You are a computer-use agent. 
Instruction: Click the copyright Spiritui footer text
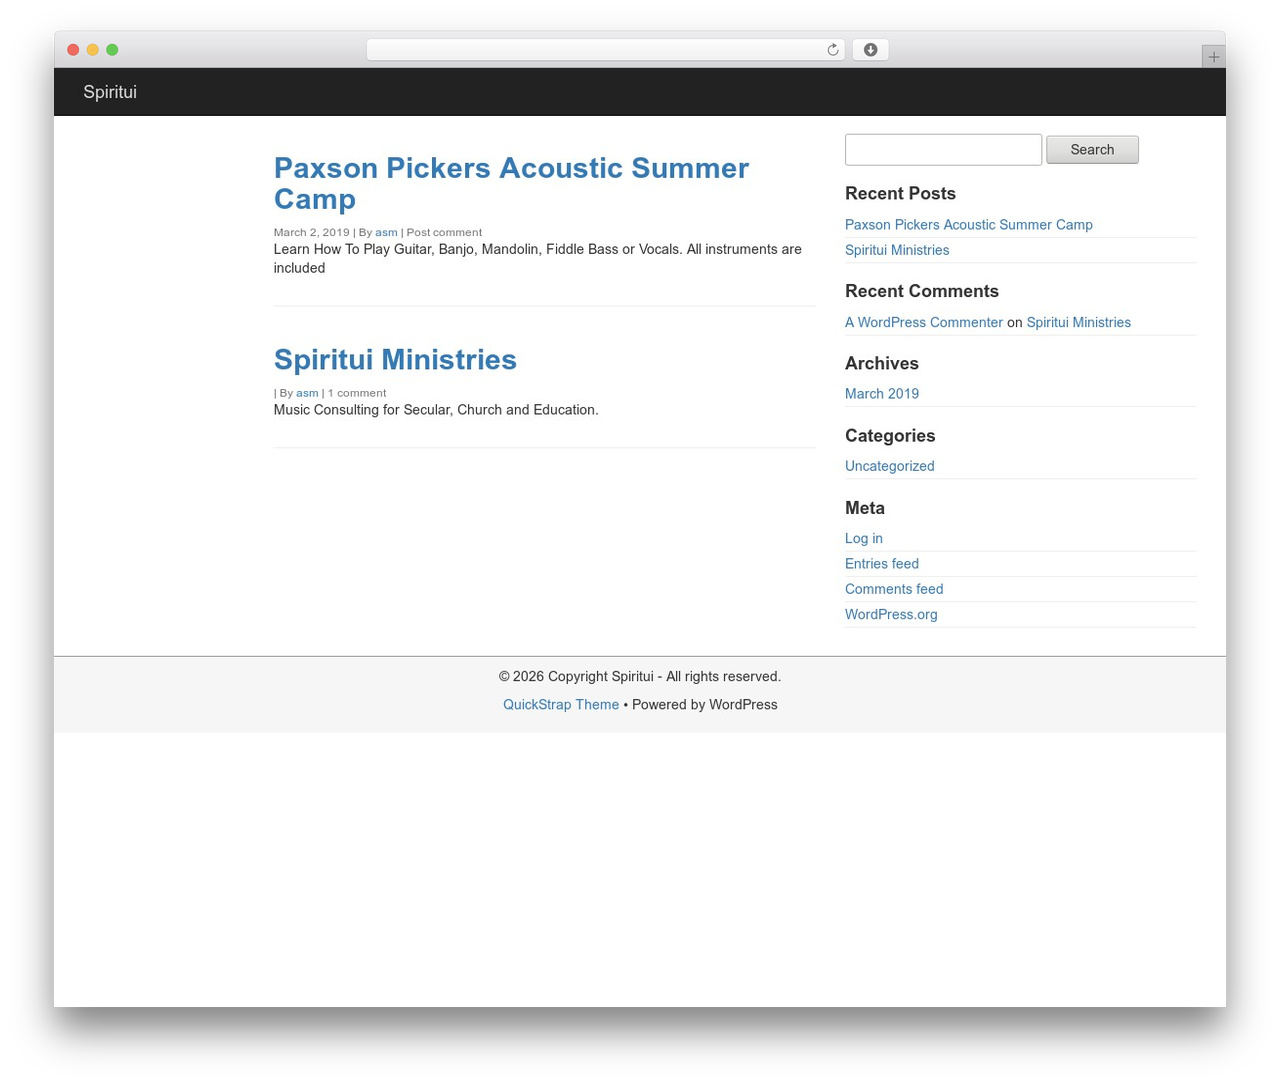coord(640,677)
